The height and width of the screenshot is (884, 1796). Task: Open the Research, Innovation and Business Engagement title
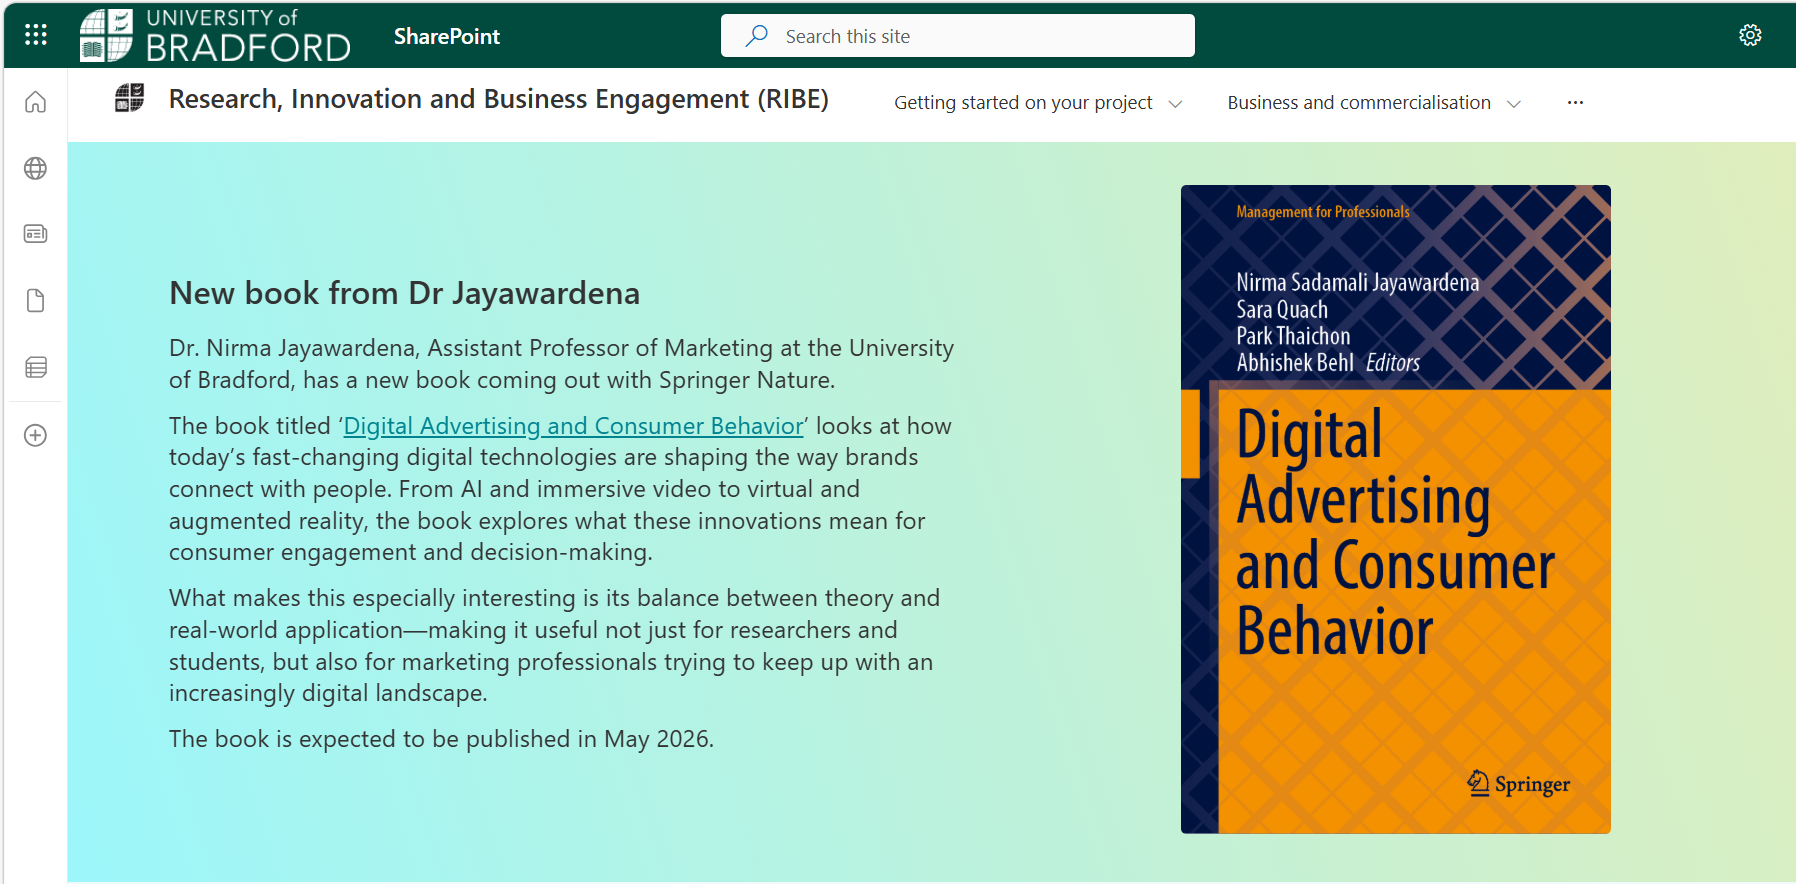(x=499, y=99)
